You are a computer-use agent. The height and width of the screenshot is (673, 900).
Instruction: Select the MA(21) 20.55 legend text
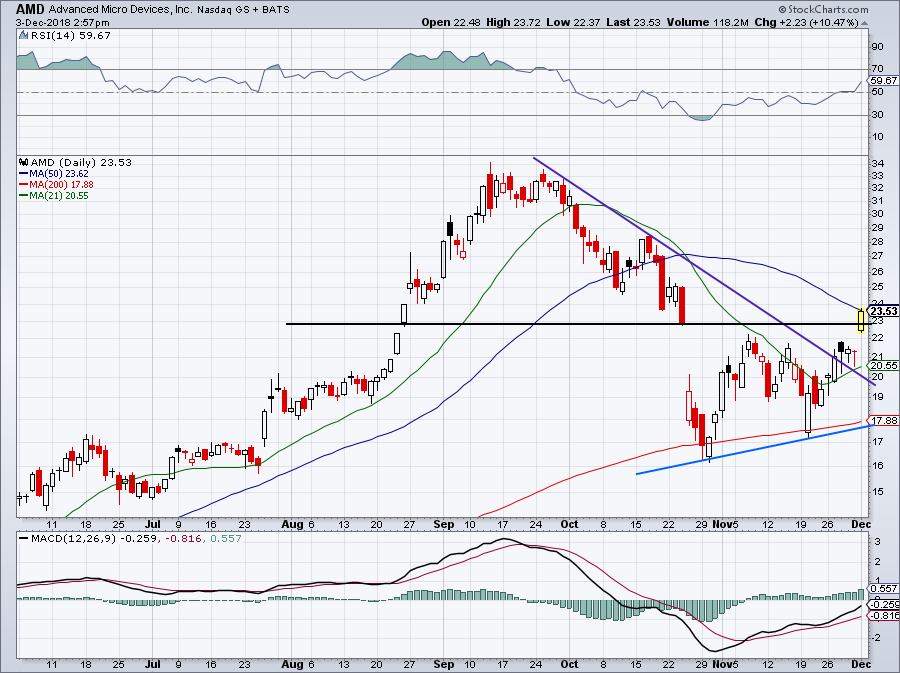click(59, 196)
